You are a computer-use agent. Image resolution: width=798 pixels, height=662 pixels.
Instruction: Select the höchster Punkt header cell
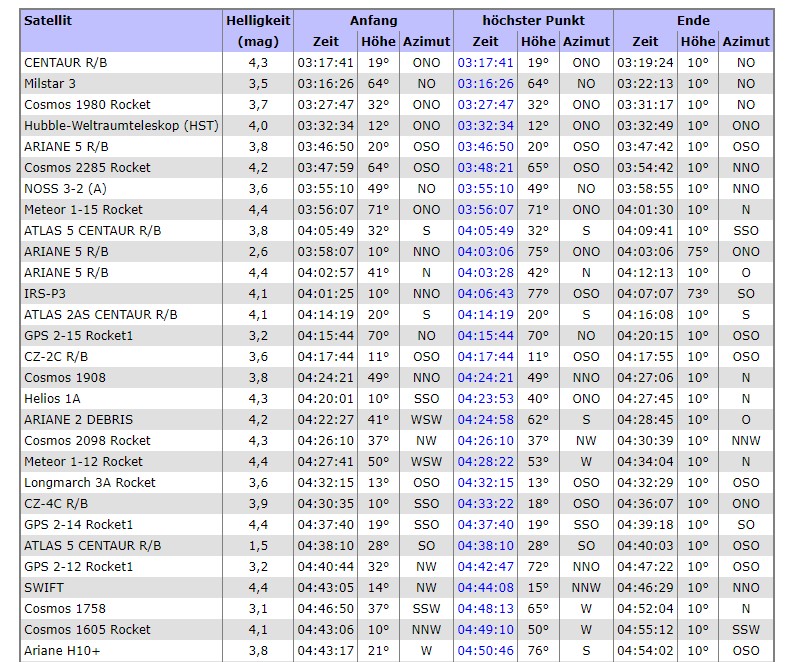(x=533, y=20)
